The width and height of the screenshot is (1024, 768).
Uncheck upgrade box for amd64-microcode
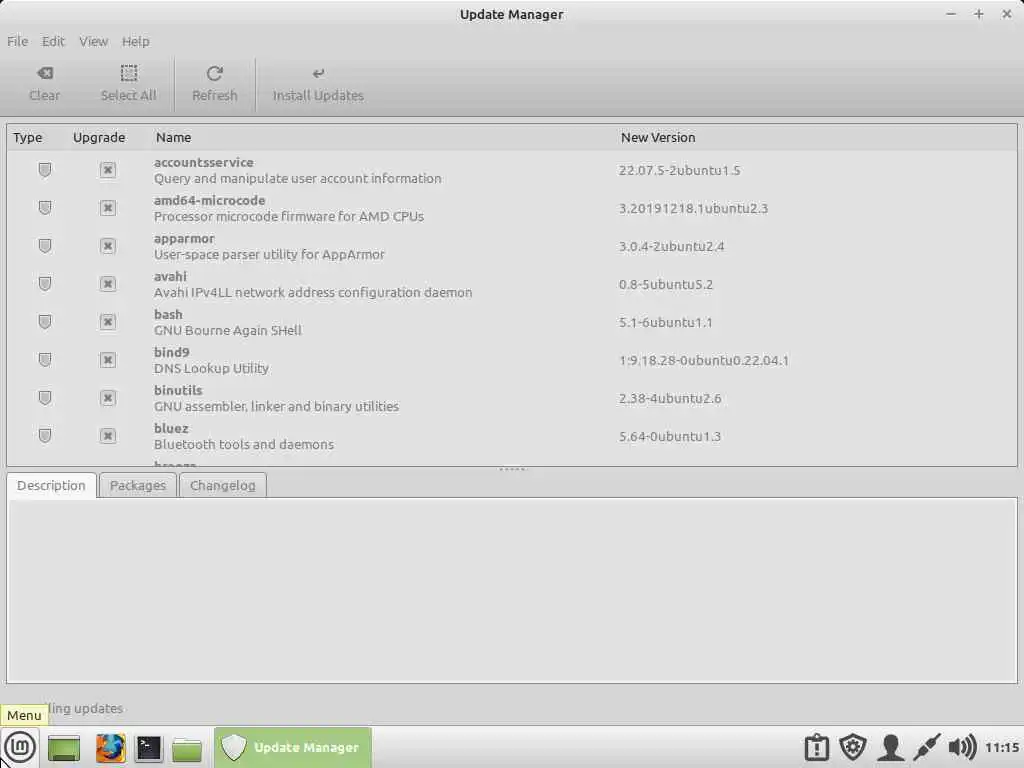point(108,208)
